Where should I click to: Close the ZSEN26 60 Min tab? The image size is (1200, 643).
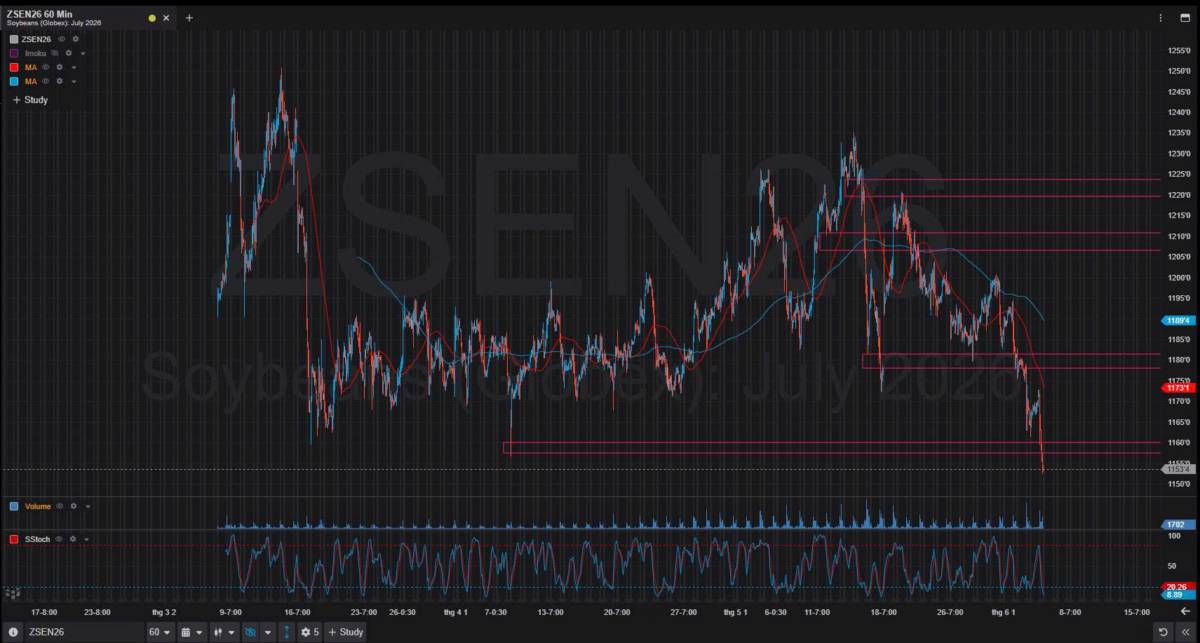[166, 18]
